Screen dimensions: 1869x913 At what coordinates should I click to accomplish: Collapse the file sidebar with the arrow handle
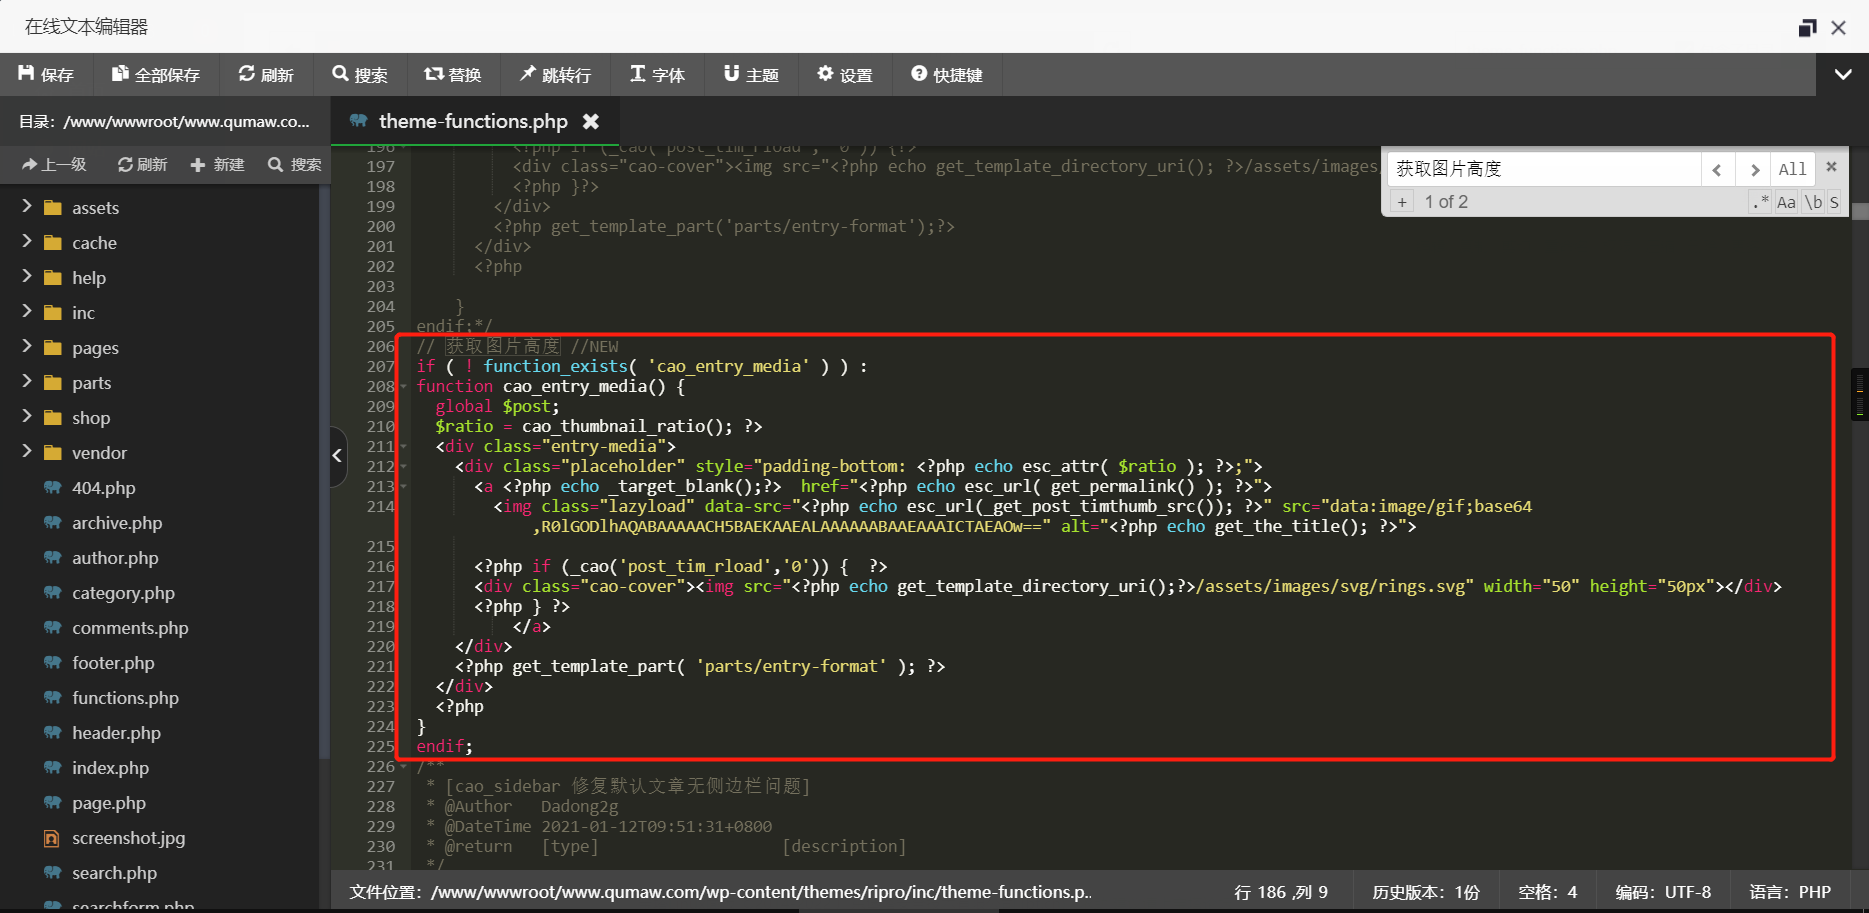pos(337,456)
